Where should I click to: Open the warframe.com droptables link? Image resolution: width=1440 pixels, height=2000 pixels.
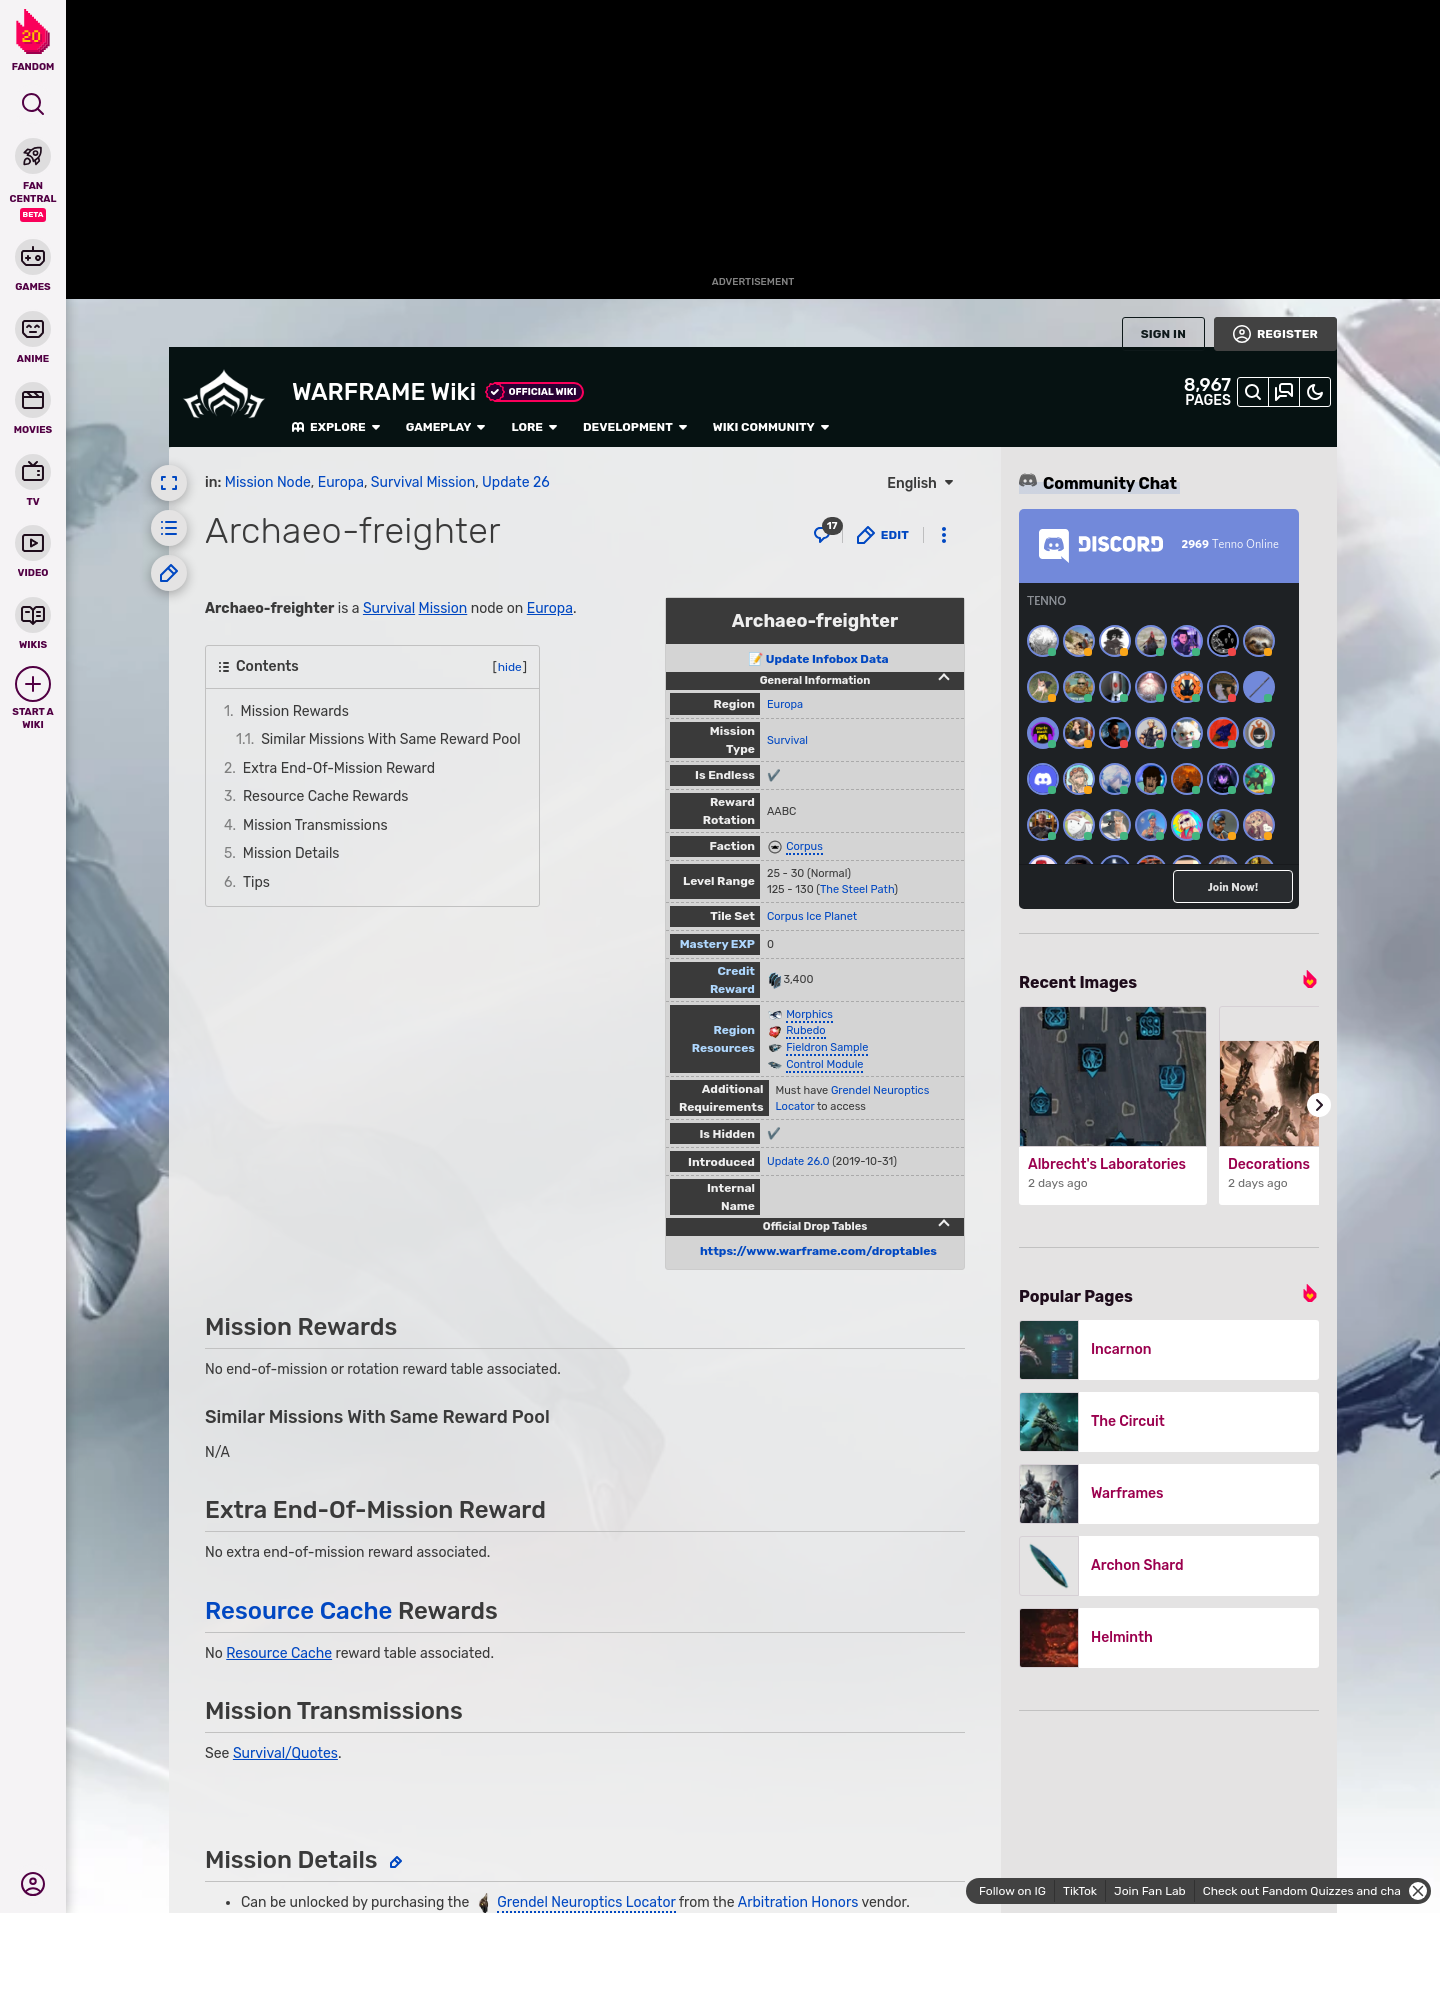tap(818, 1251)
